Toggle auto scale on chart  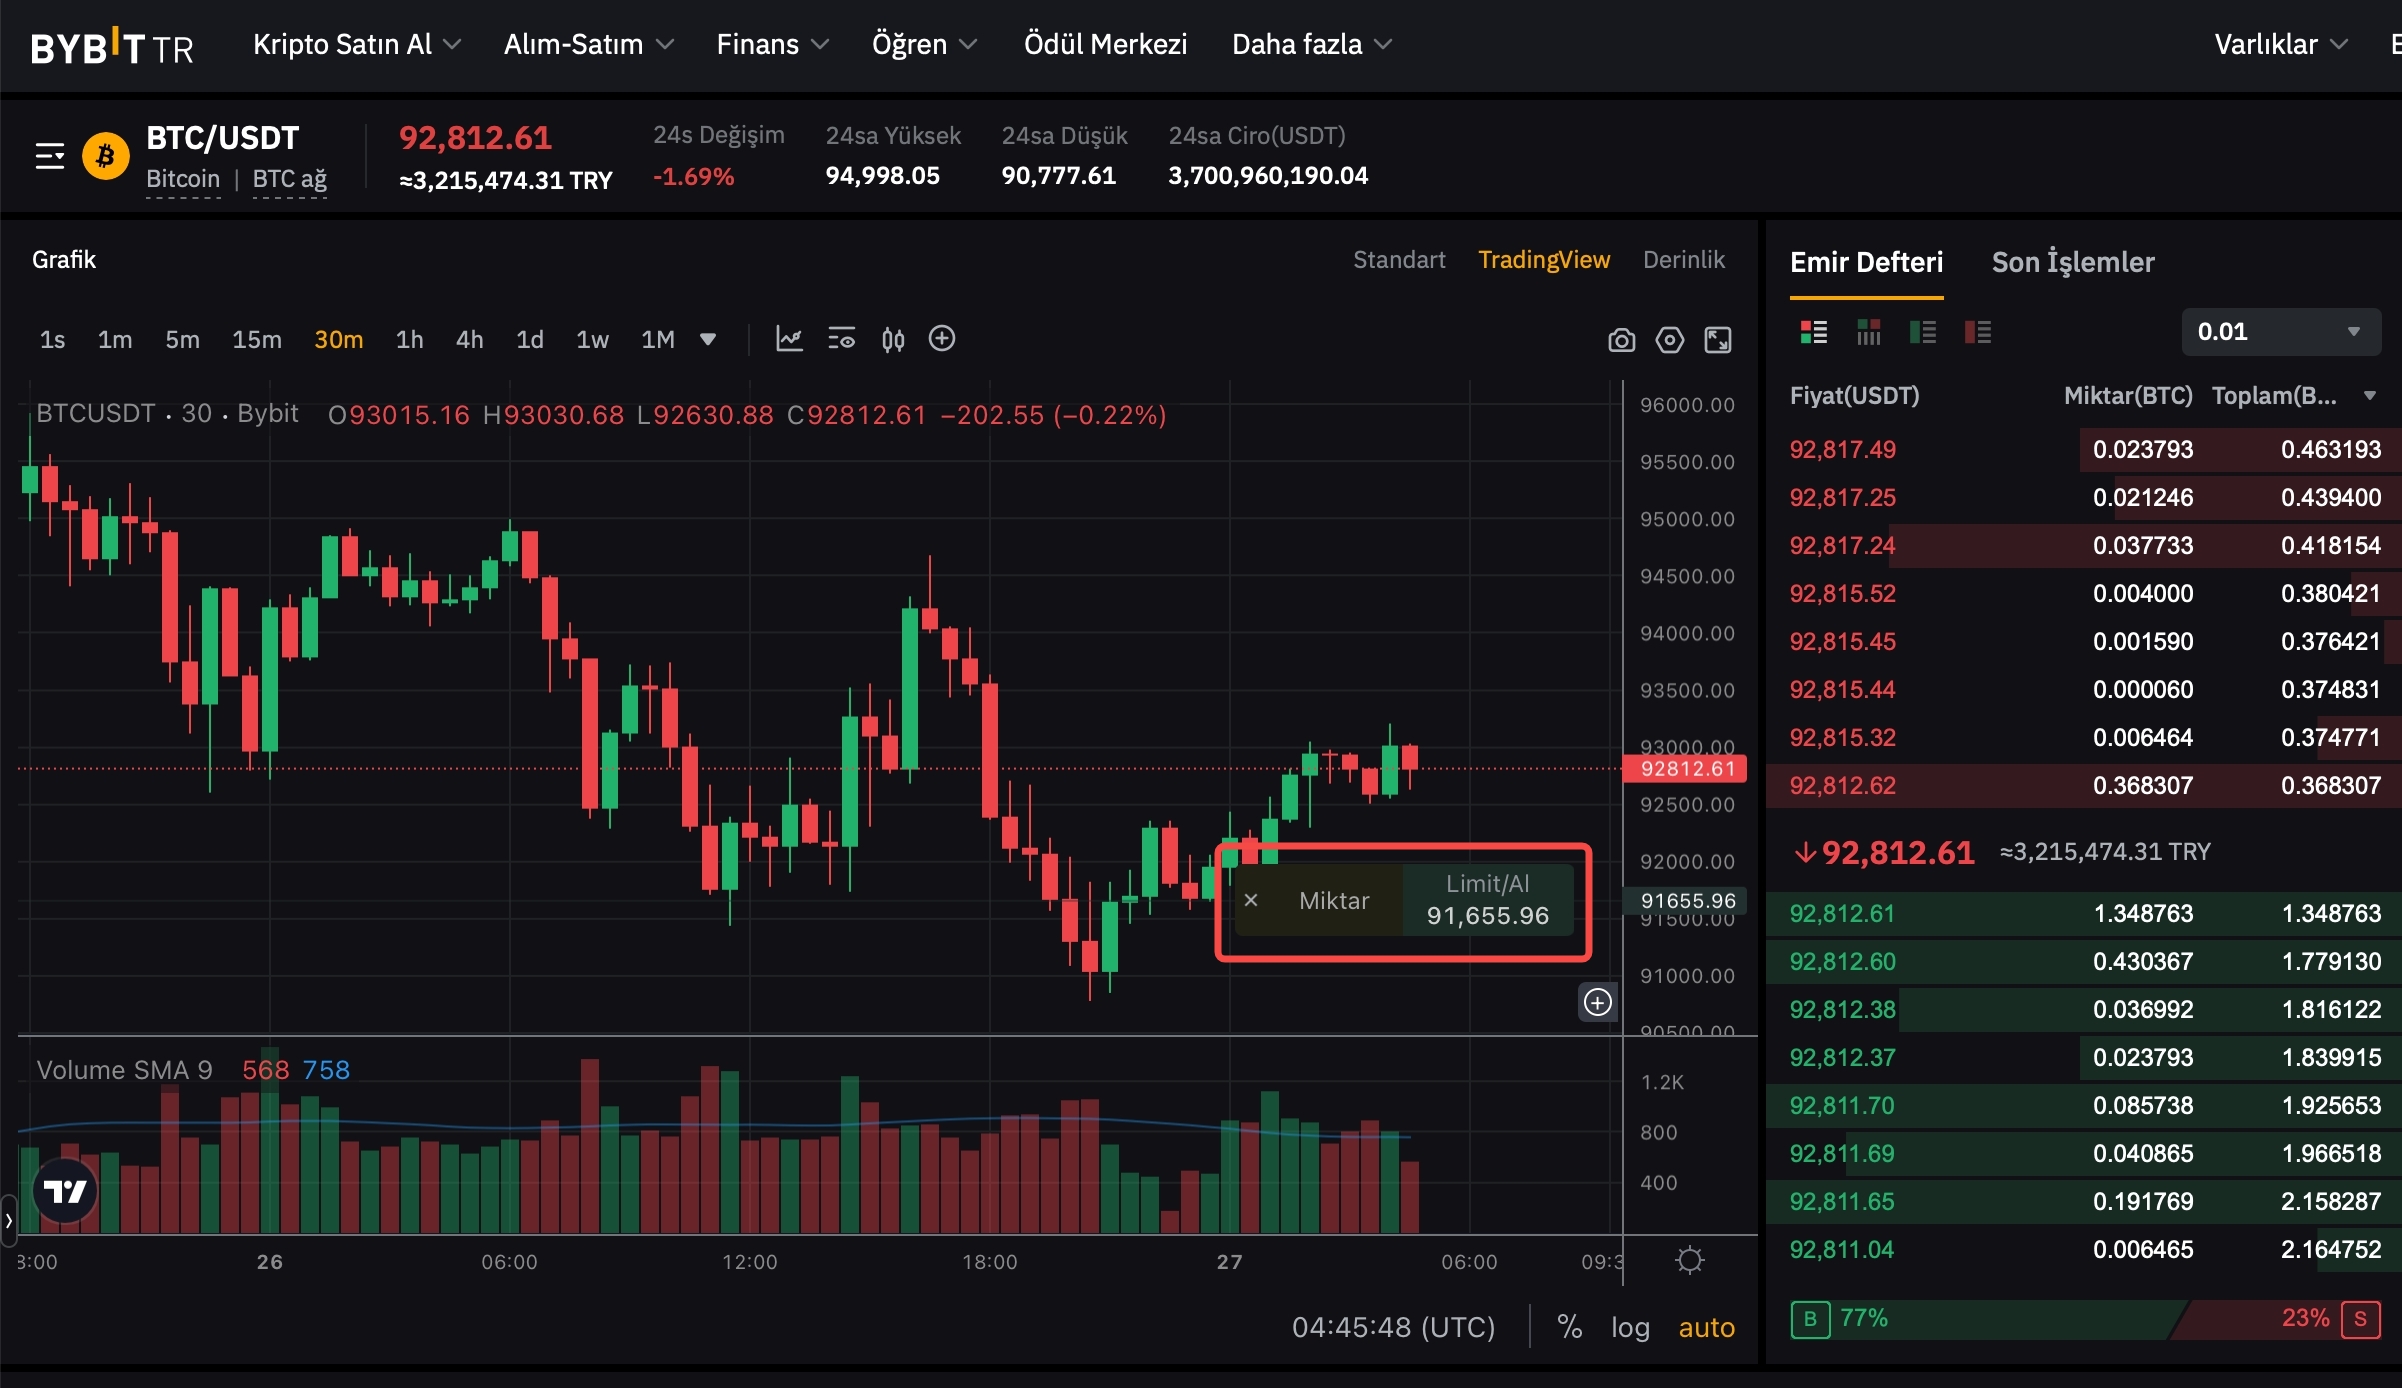[1706, 1327]
